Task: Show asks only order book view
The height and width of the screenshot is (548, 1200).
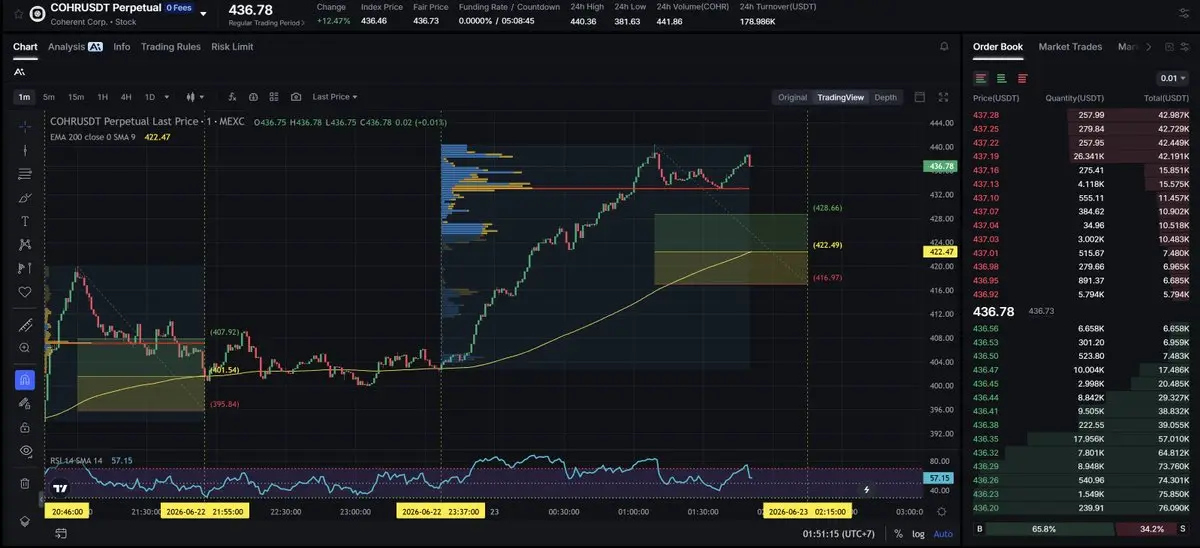Action: [x=1022, y=78]
